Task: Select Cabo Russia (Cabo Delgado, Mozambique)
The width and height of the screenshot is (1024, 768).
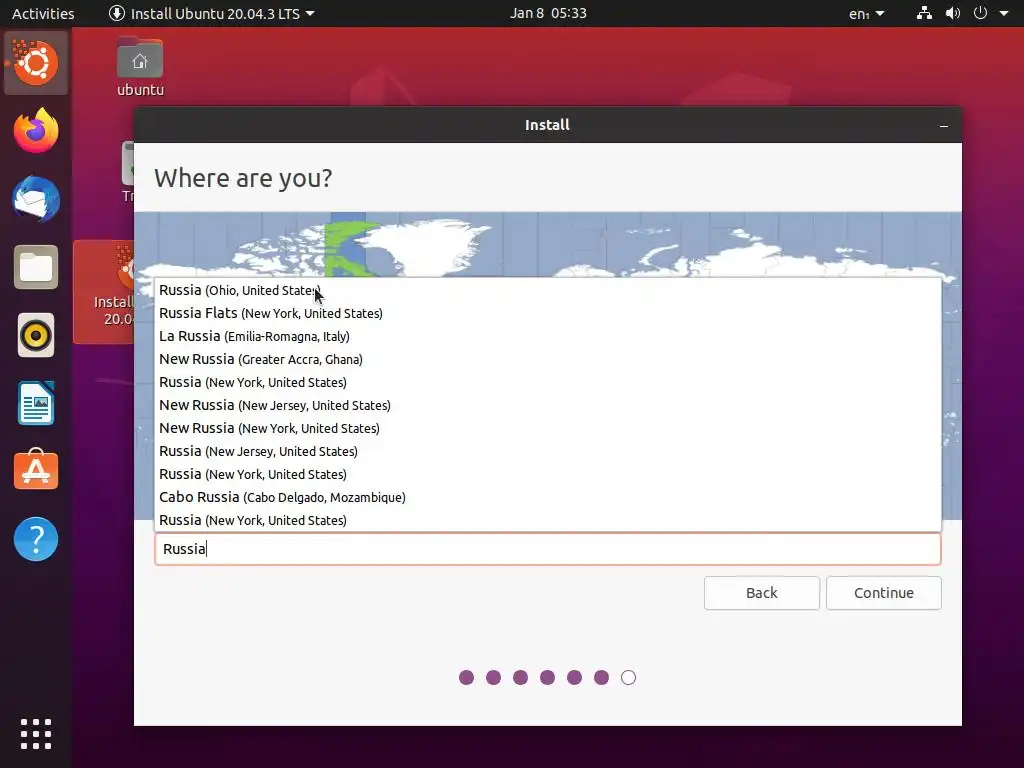Action: tap(548, 497)
